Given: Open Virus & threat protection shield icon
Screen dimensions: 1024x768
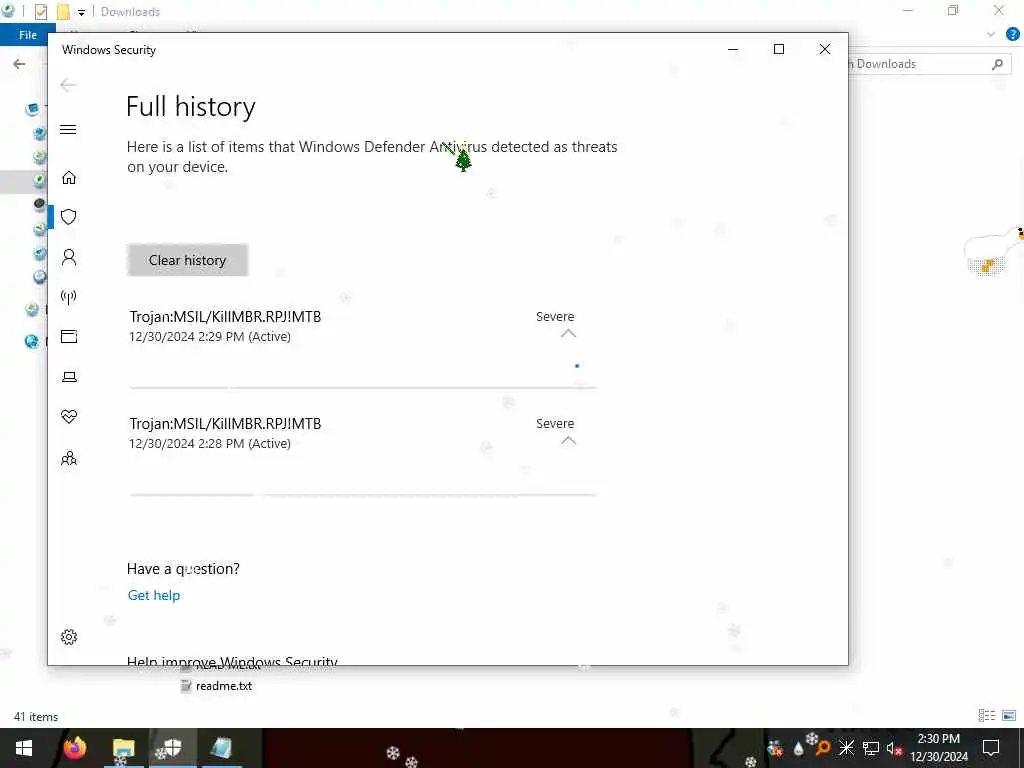Looking at the screenshot, I should [69, 217].
